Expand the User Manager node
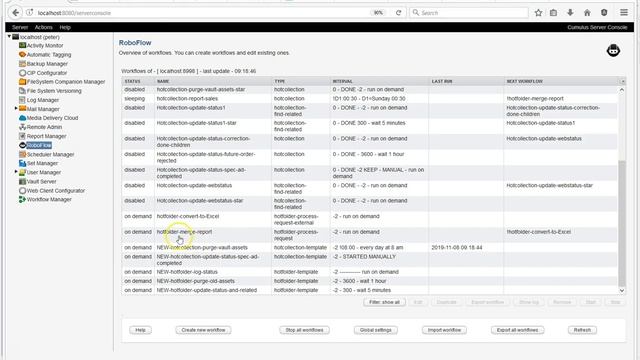The height and width of the screenshot is (360, 640). coord(16,172)
